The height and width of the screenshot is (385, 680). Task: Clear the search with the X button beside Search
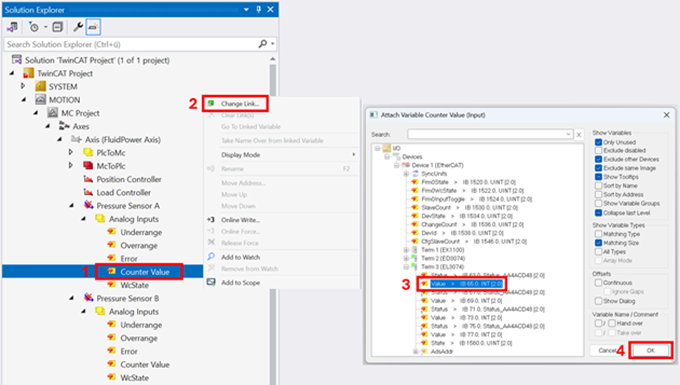[579, 134]
